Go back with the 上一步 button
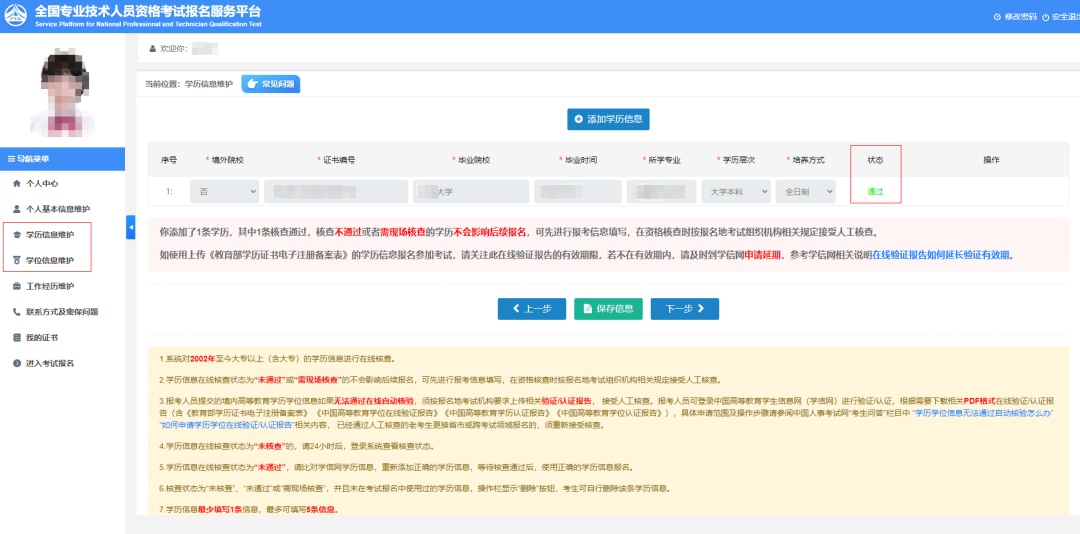This screenshot has height=534, width=1080. pyautogui.click(x=531, y=309)
